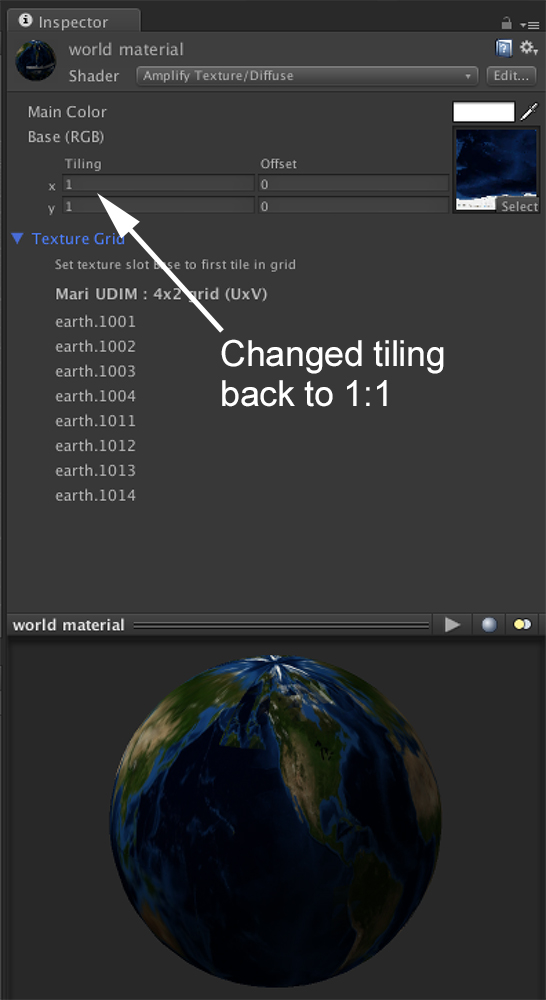
Task: Click the Offset y value field
Action: click(x=353, y=206)
